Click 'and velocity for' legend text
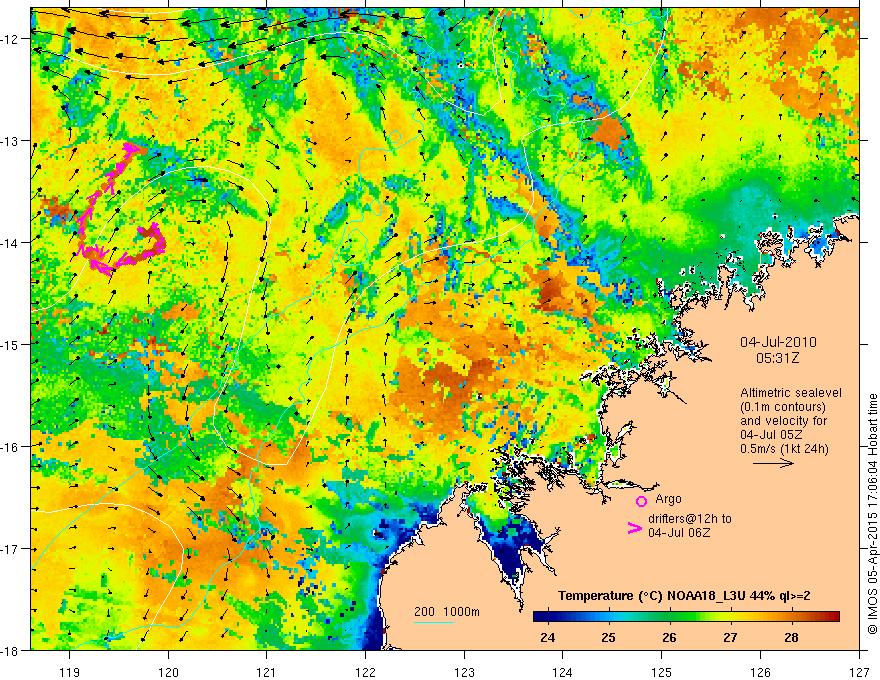This screenshot has width=880, height=680. [x=783, y=421]
